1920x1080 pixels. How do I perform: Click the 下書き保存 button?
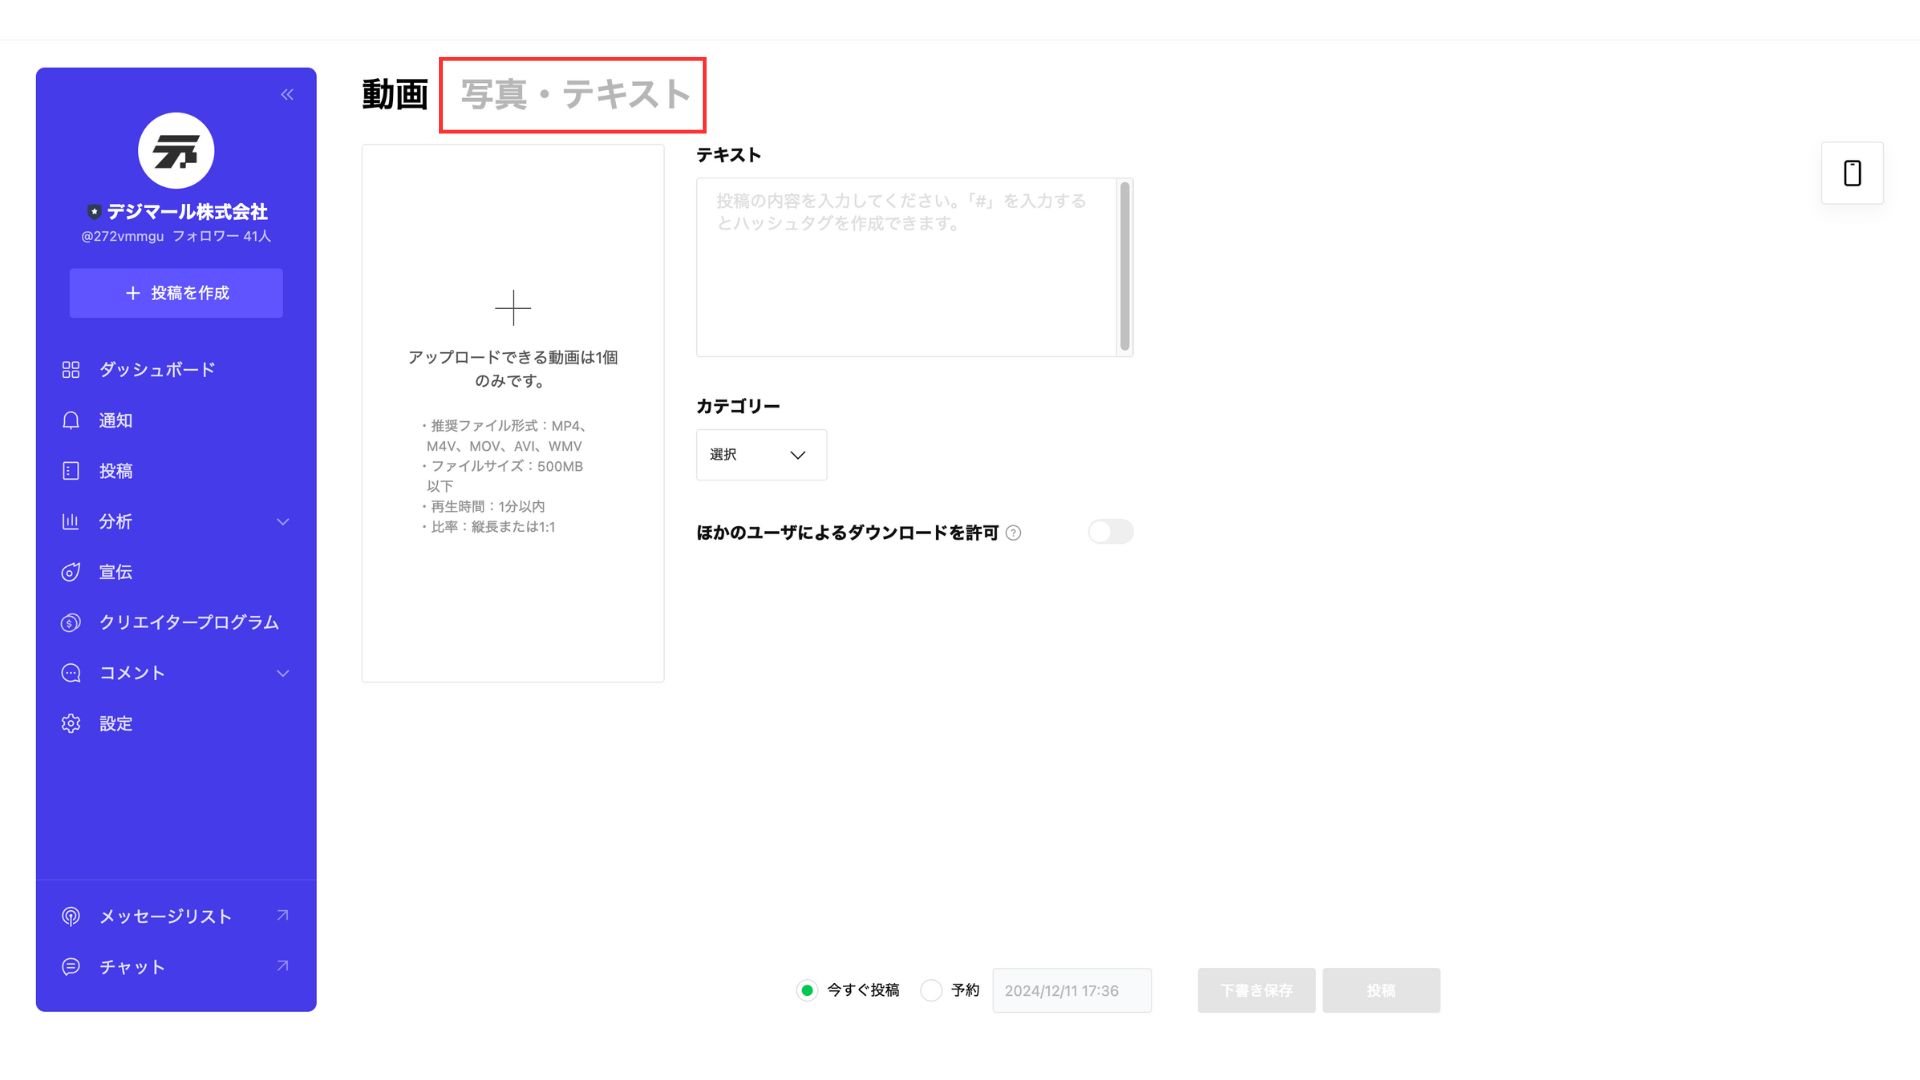(x=1256, y=990)
